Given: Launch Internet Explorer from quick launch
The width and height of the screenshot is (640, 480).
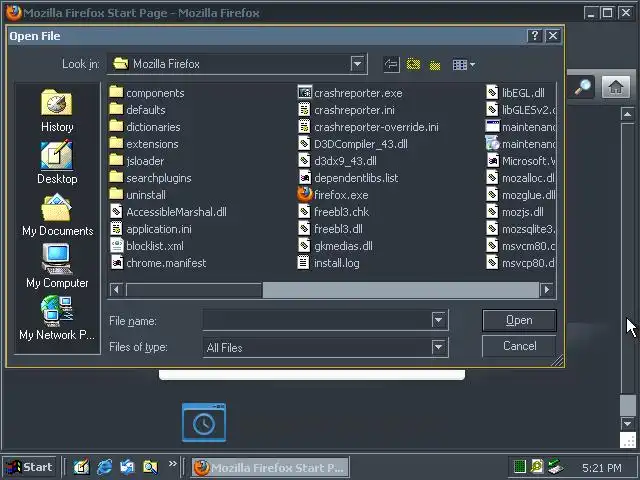Looking at the screenshot, I should 104,467.
